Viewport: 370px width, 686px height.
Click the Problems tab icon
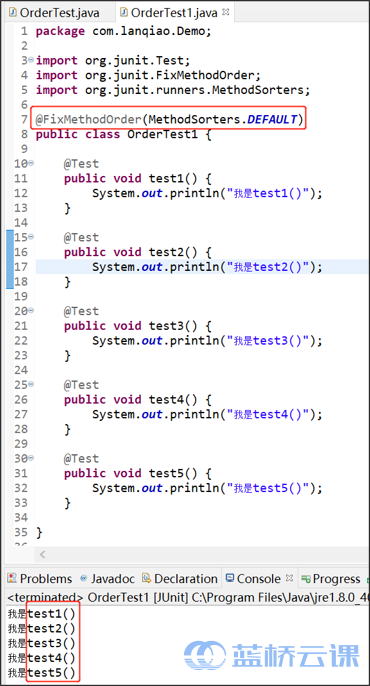(x=12, y=578)
